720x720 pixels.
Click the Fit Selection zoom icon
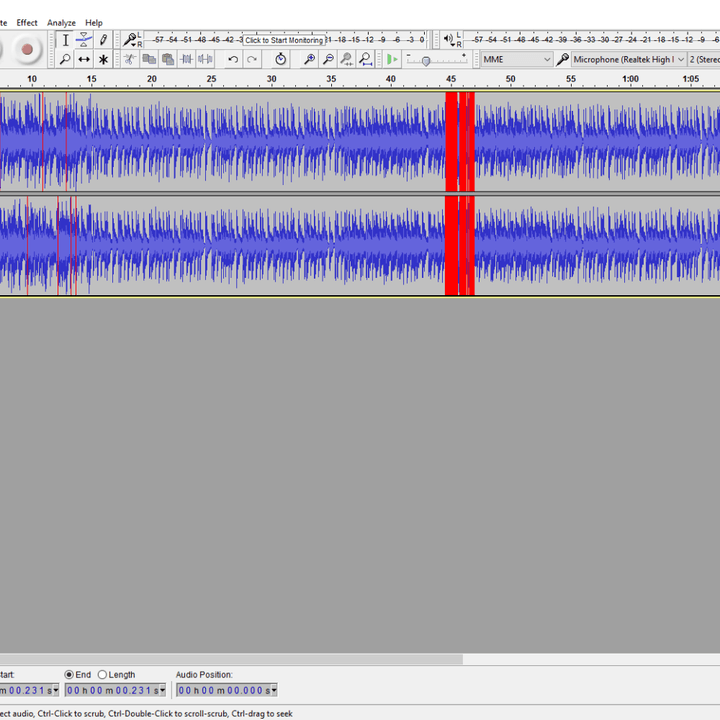347,59
